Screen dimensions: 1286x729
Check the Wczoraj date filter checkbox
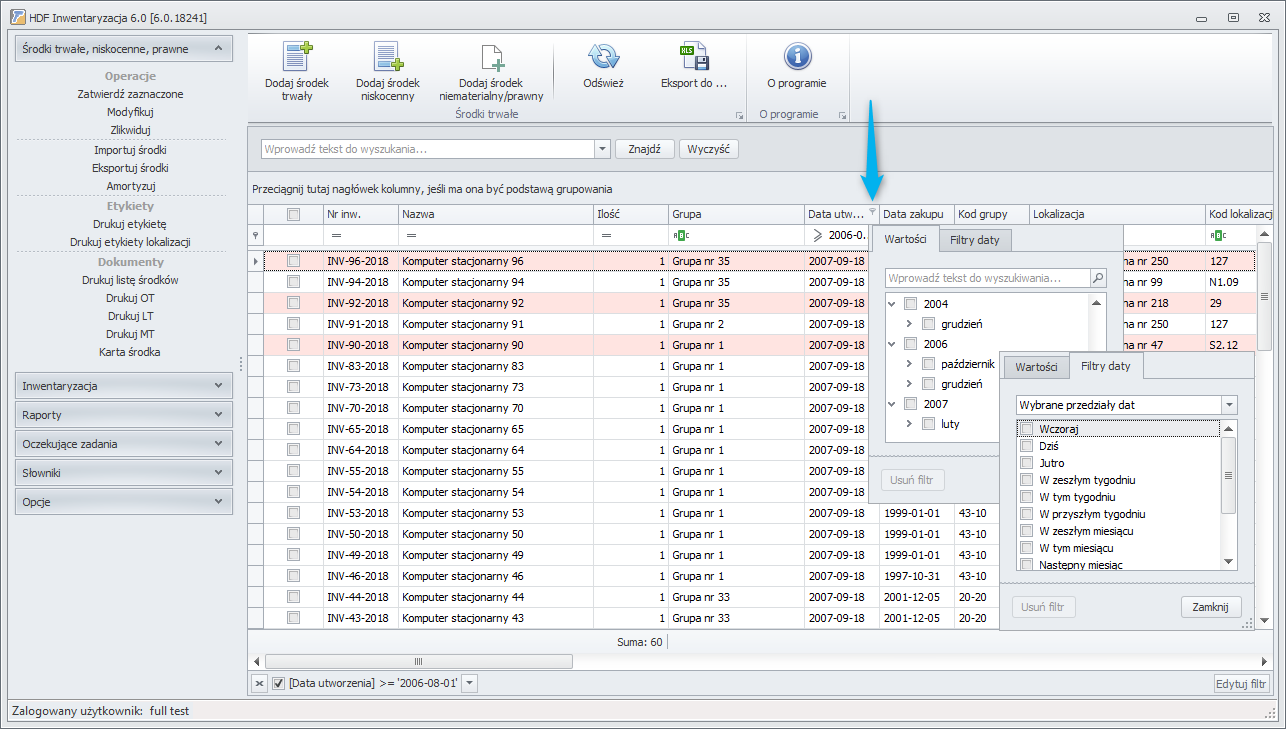(1026, 429)
